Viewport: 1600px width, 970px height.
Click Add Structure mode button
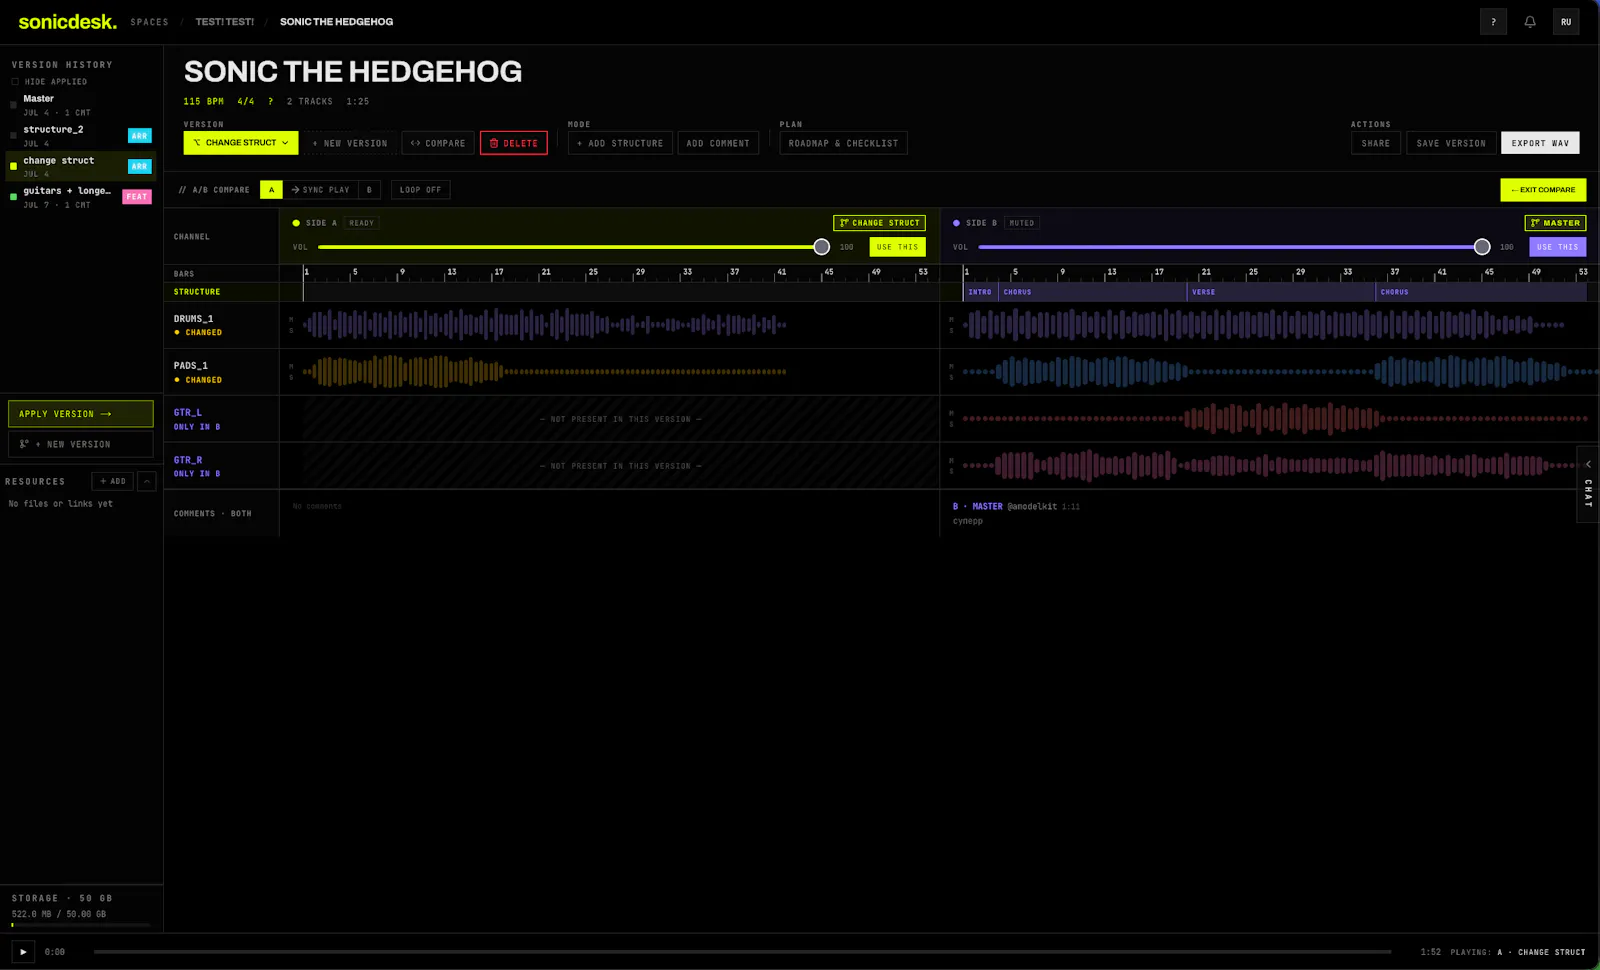click(620, 143)
